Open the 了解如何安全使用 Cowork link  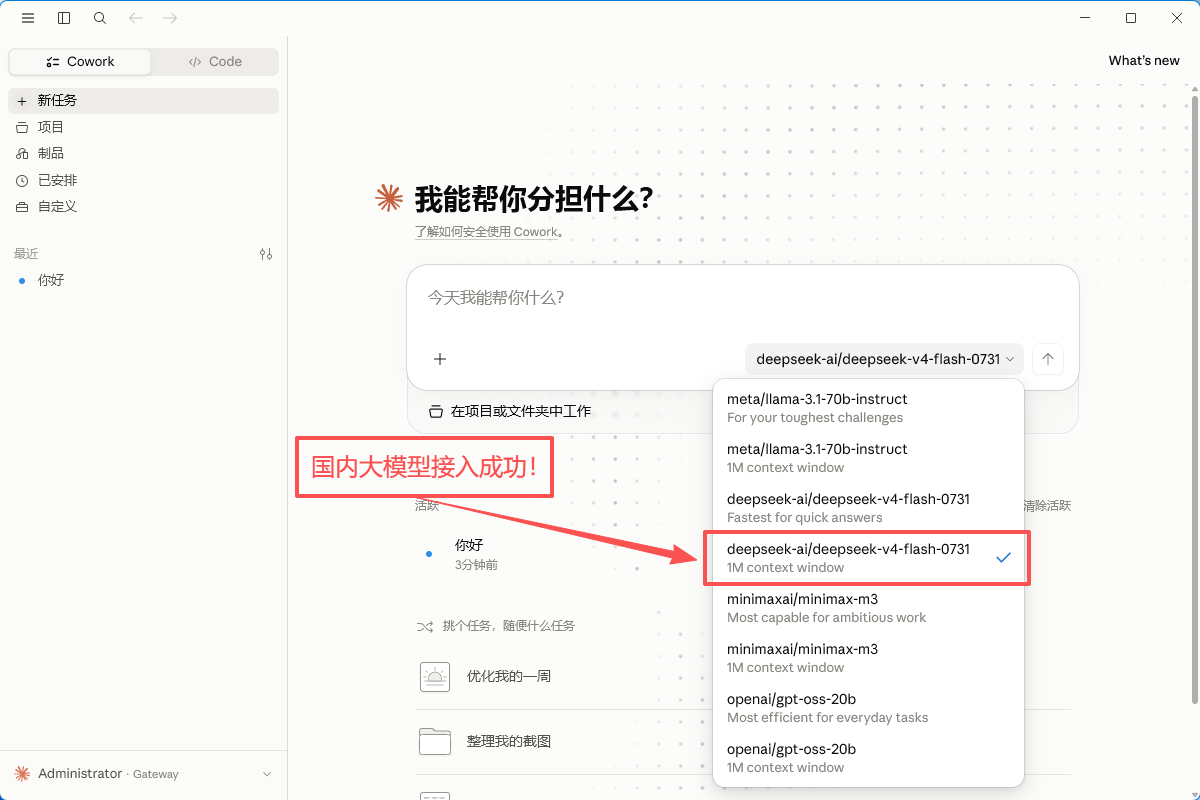488,232
